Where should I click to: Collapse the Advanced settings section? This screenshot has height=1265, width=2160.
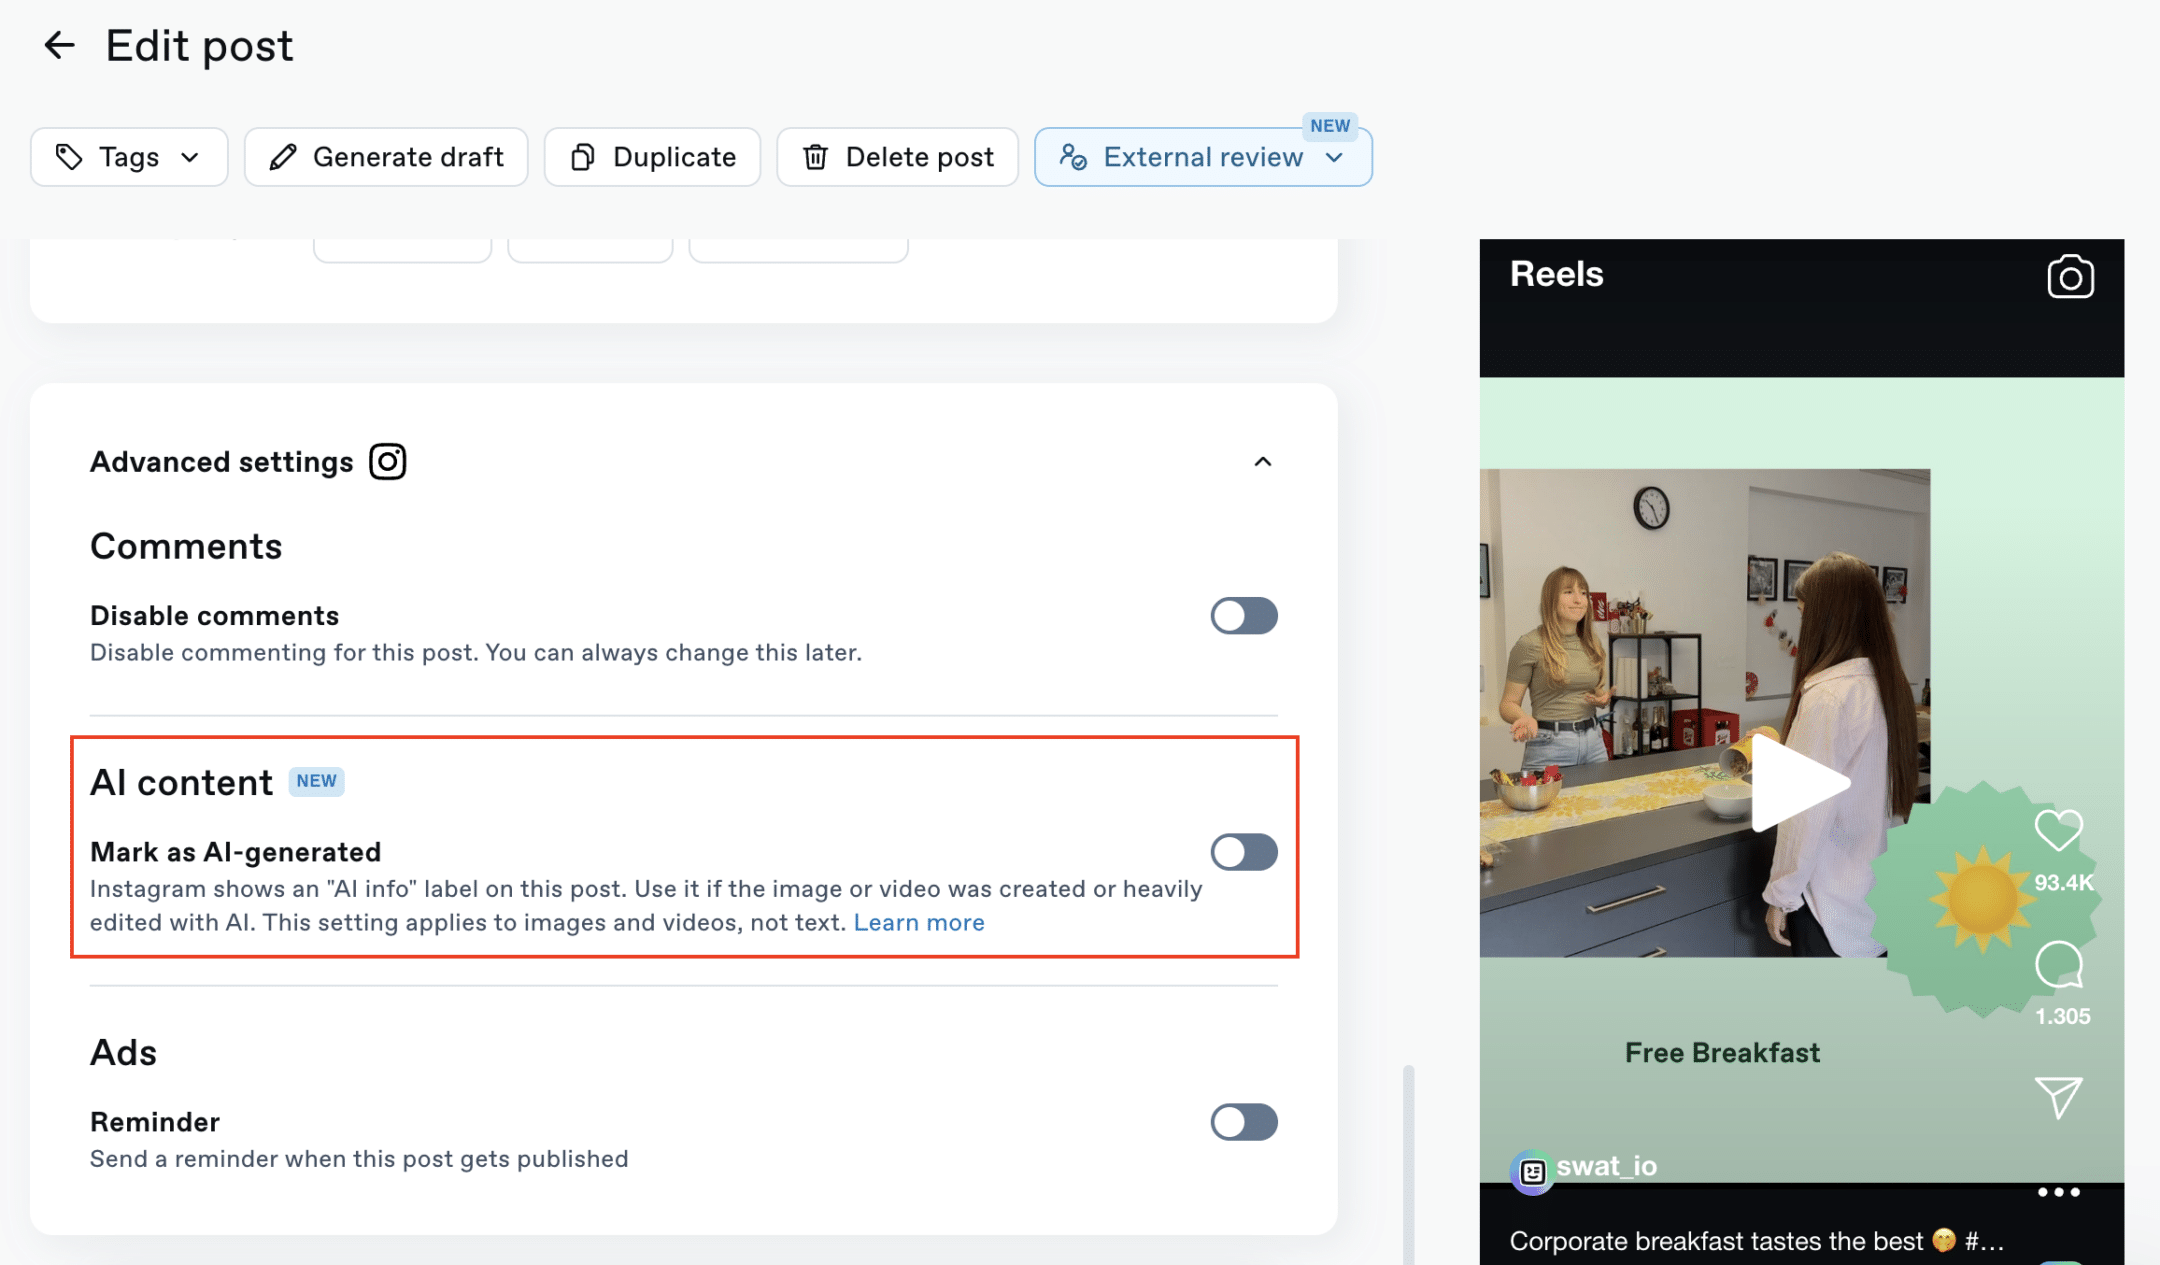(1263, 462)
